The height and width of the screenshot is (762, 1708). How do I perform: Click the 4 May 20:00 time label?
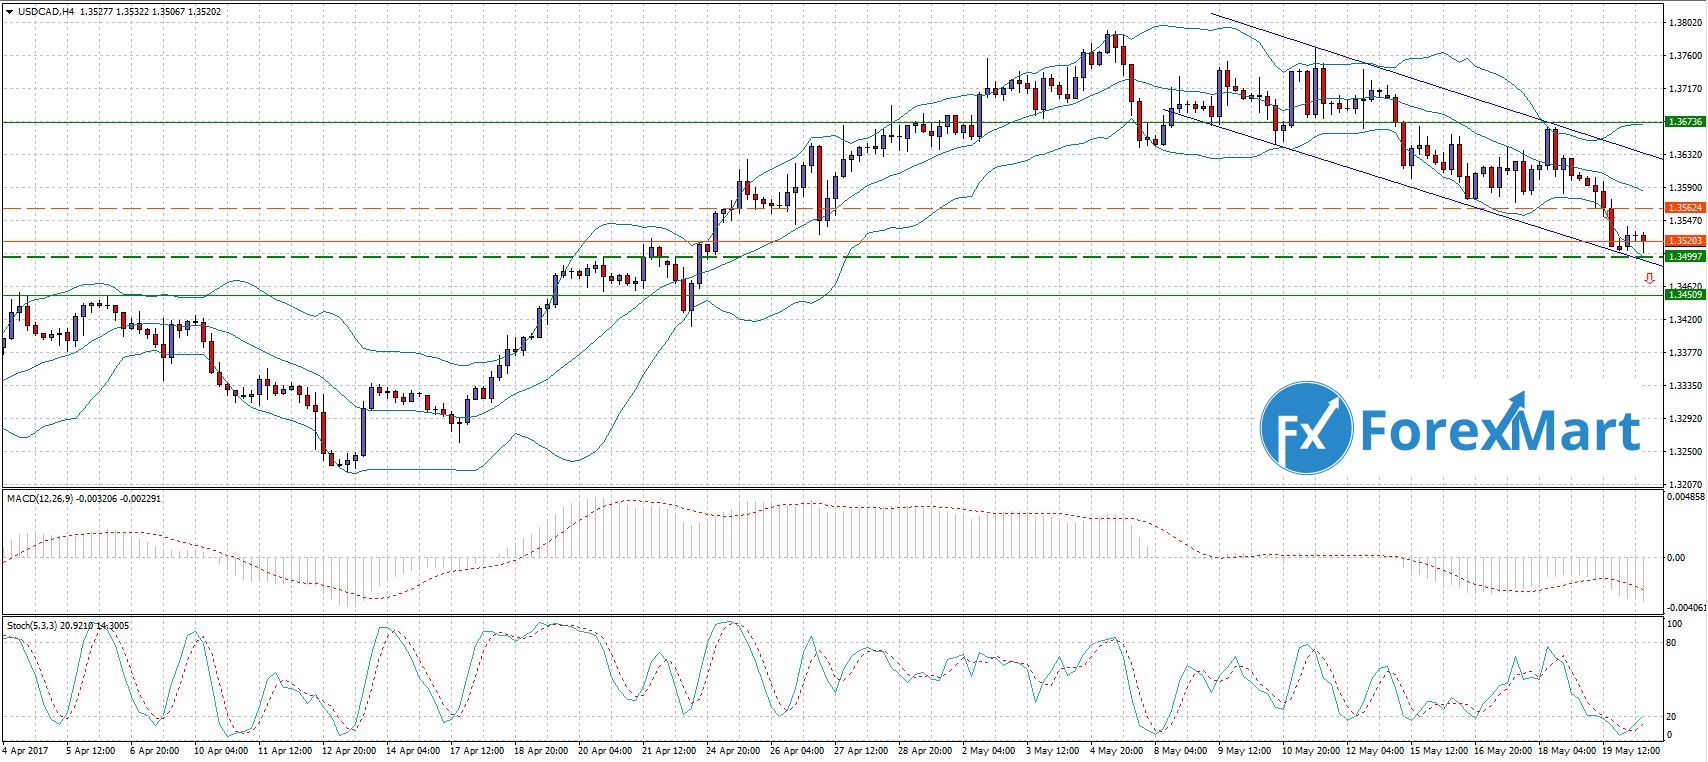[x=1116, y=750]
